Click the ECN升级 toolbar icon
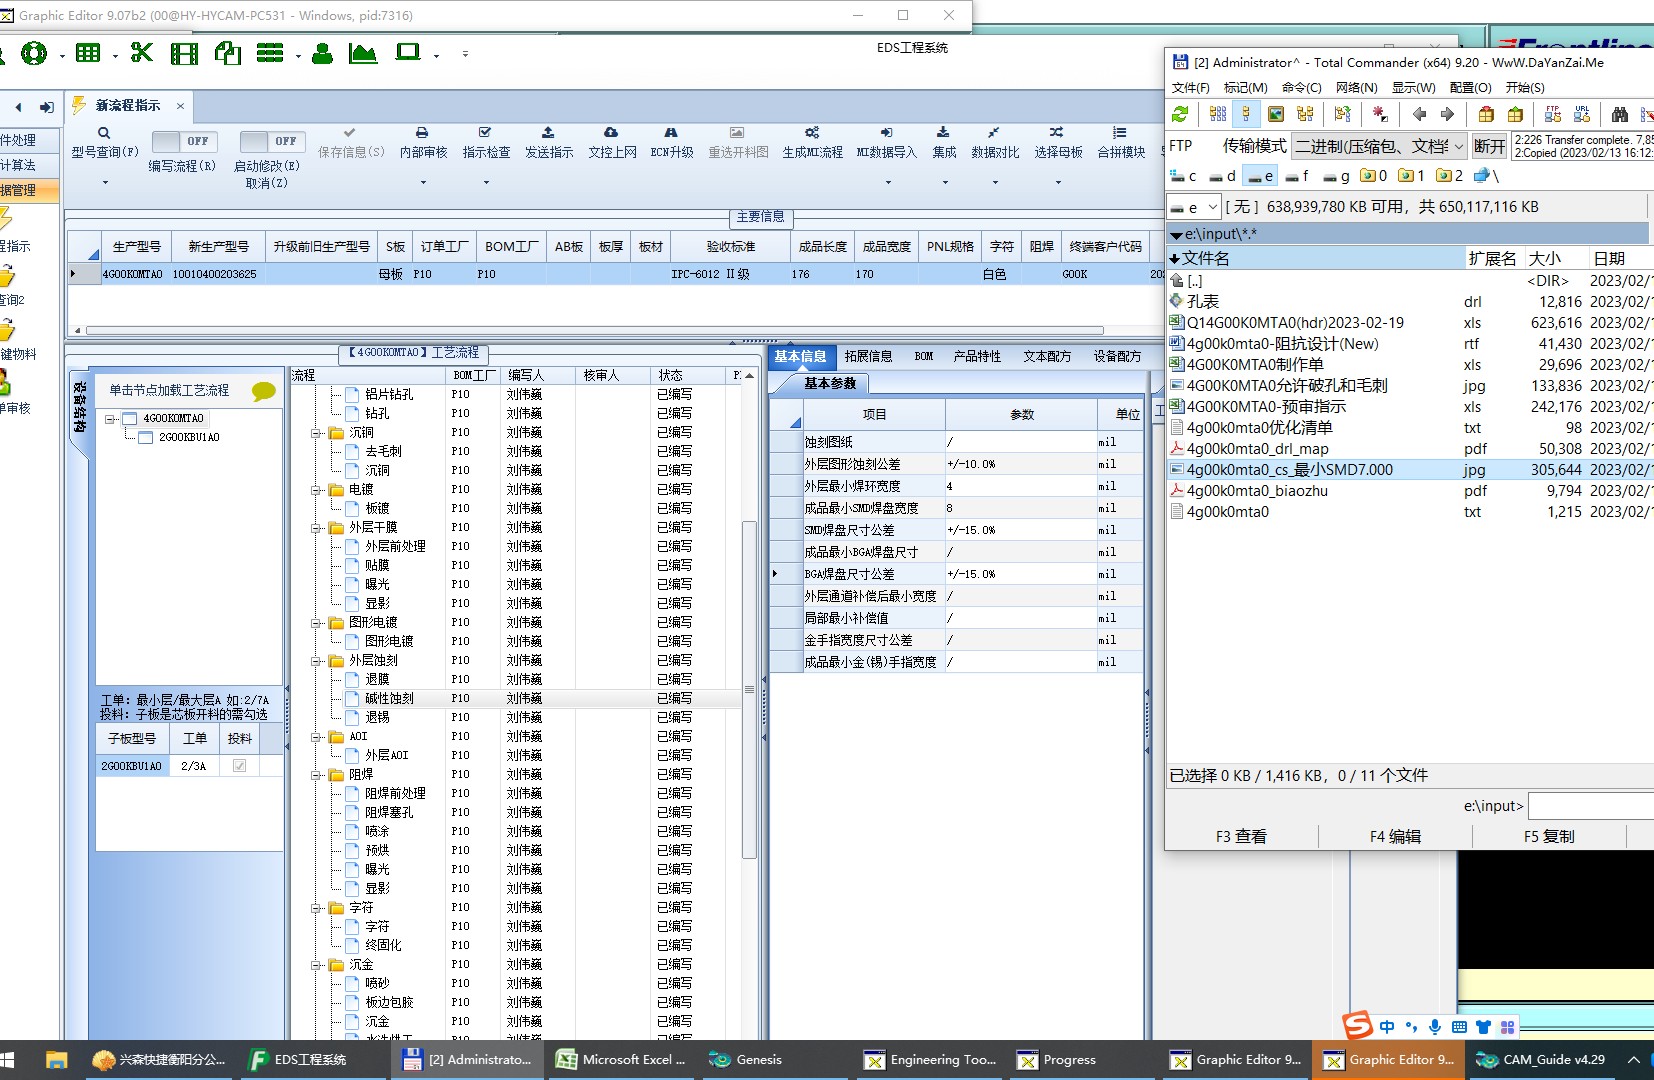 (x=671, y=132)
